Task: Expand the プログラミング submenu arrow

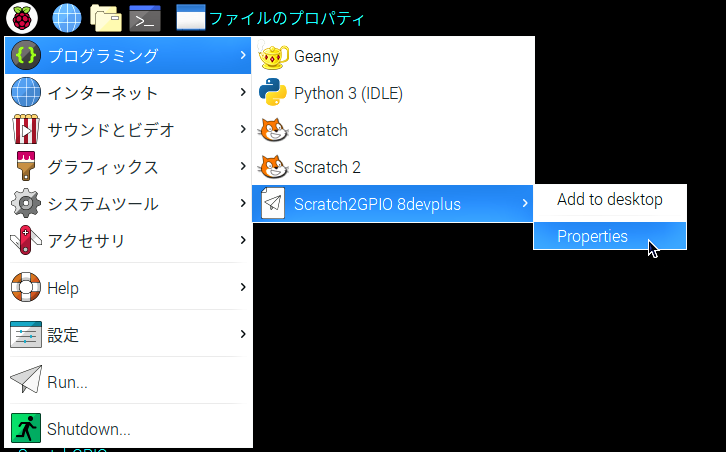Action: (243, 55)
